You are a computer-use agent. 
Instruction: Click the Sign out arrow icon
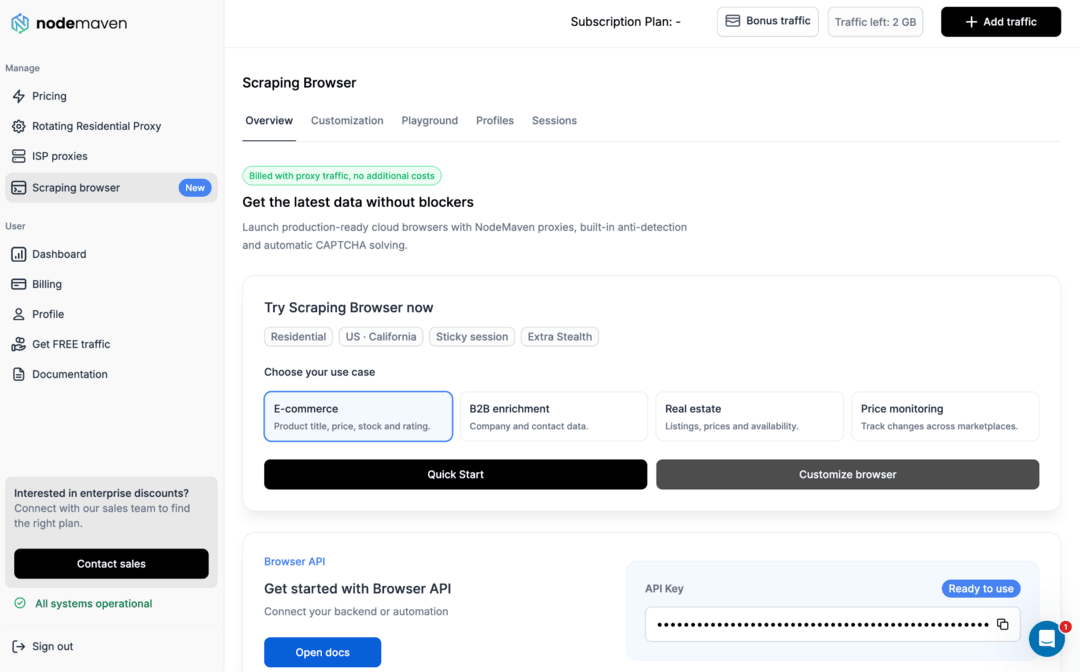point(19,647)
